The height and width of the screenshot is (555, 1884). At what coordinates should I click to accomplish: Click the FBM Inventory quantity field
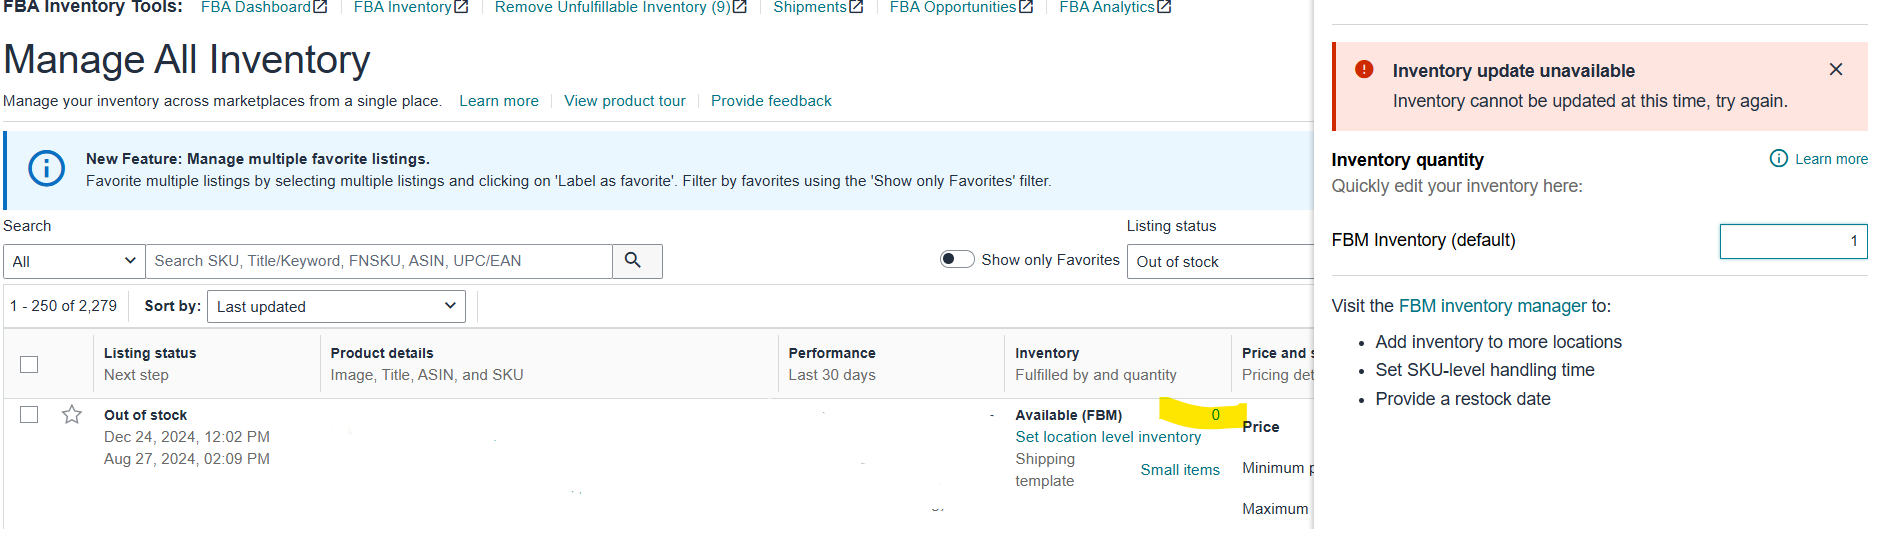(1793, 241)
